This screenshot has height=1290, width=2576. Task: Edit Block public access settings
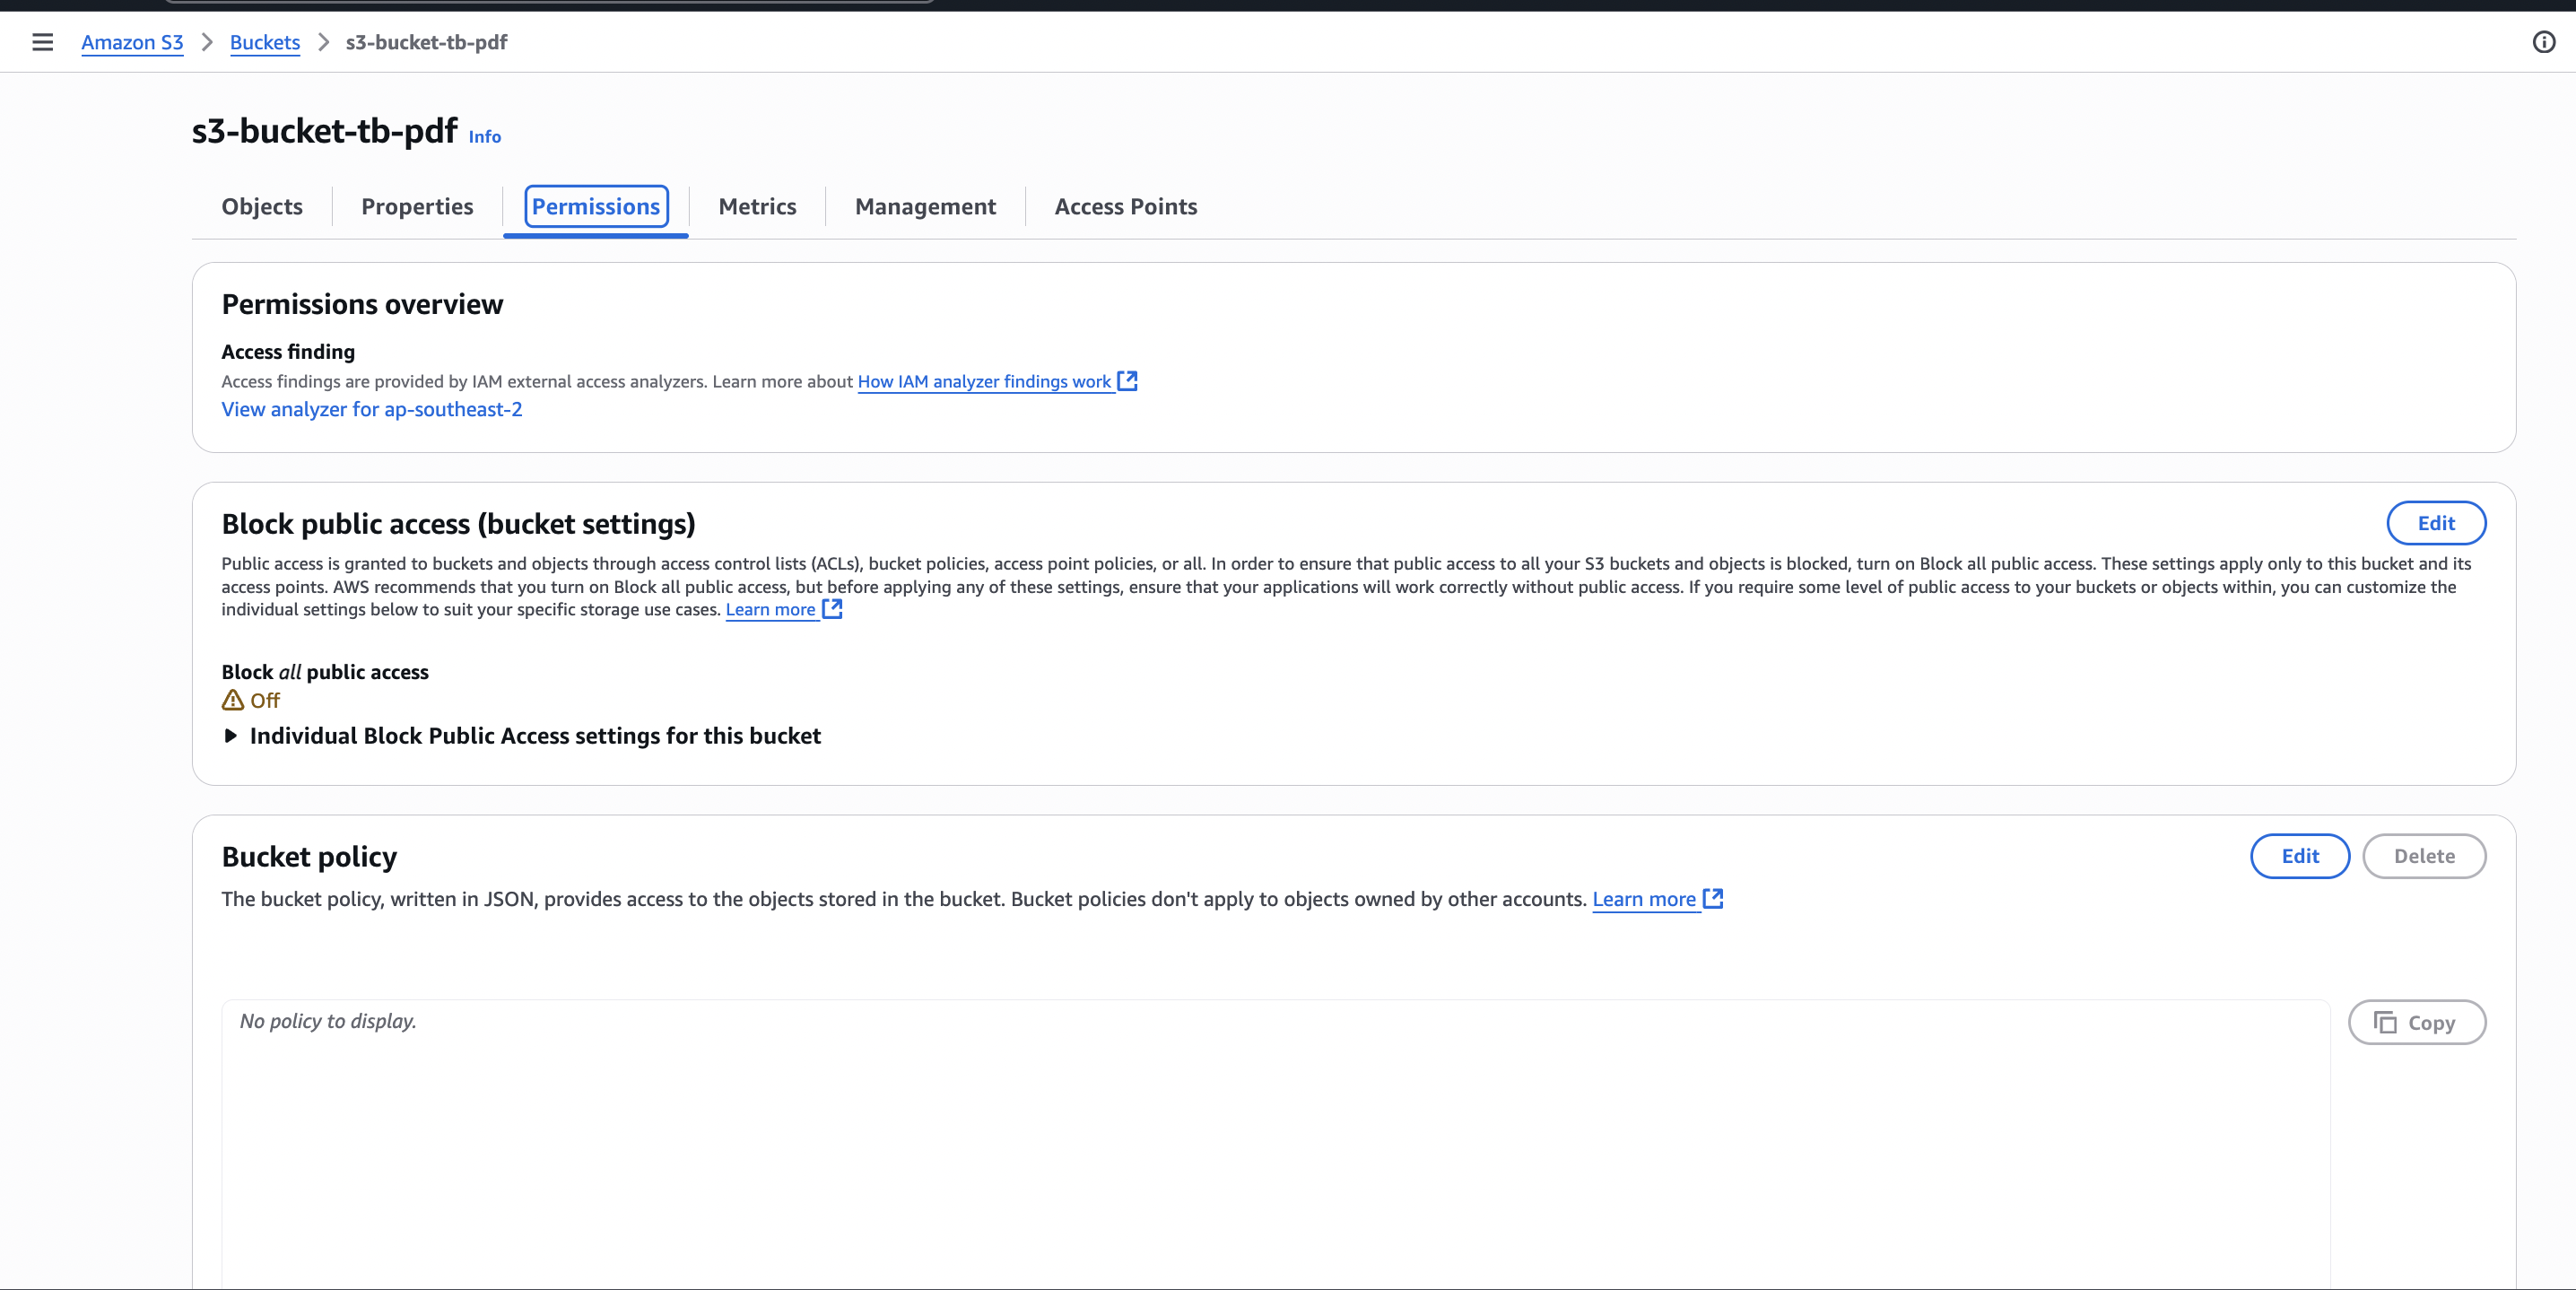(2435, 523)
